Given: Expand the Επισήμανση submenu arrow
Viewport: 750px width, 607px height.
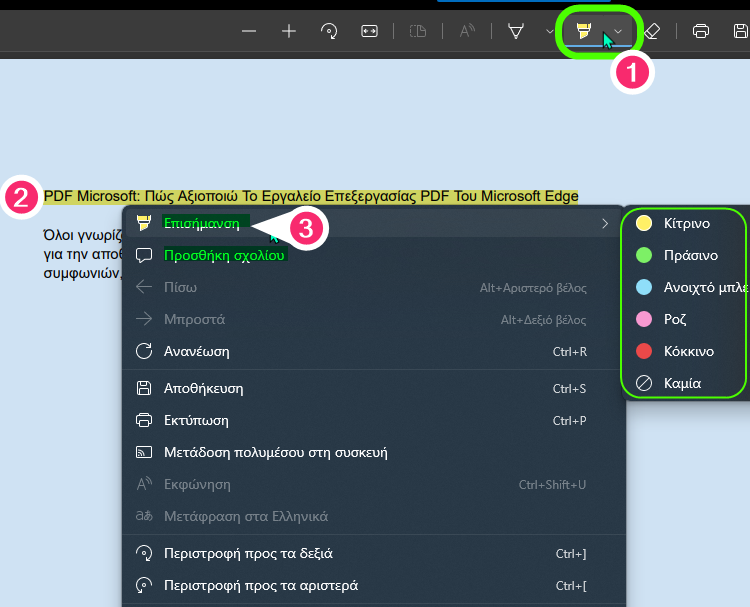Looking at the screenshot, I should [x=604, y=223].
